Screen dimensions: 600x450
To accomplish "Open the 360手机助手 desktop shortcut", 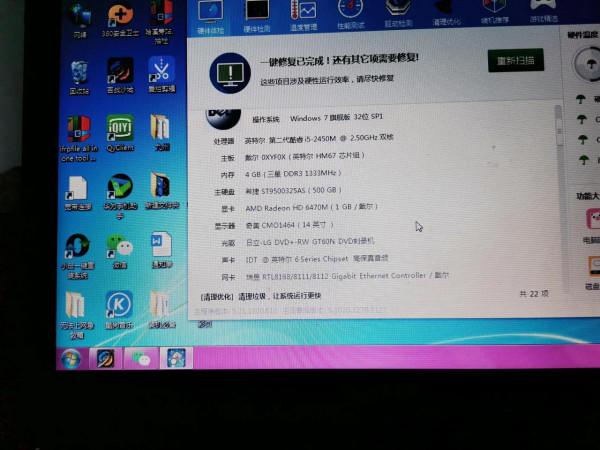I will (120, 196).
